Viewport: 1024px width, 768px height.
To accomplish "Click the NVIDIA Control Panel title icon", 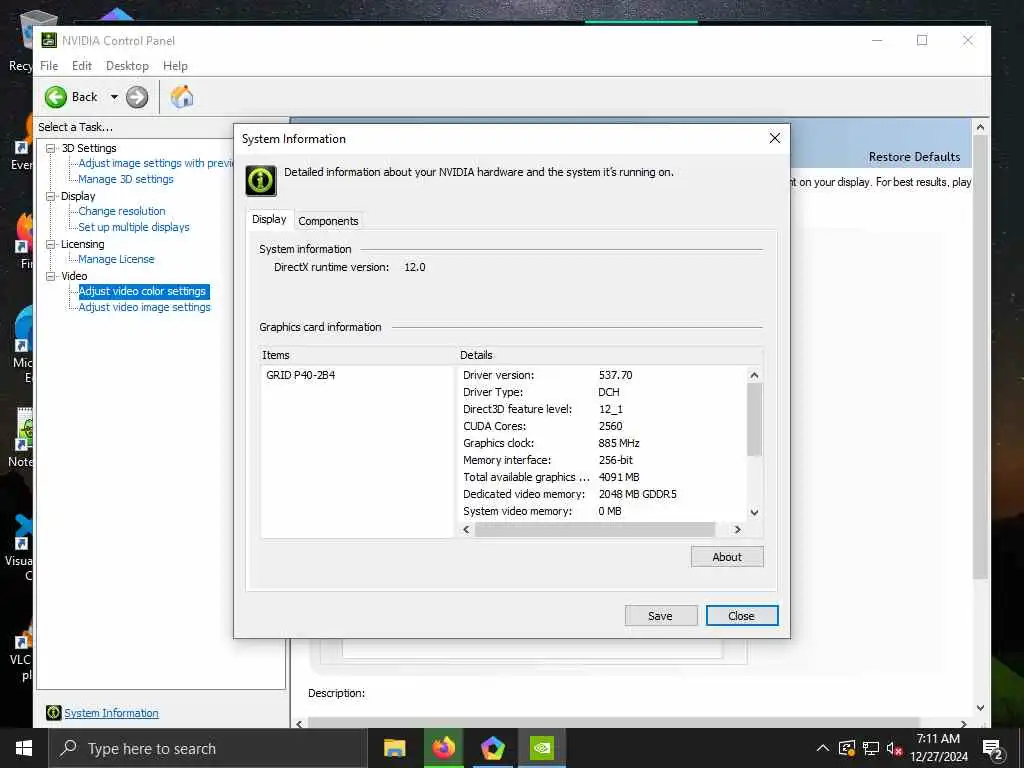I will tap(49, 40).
